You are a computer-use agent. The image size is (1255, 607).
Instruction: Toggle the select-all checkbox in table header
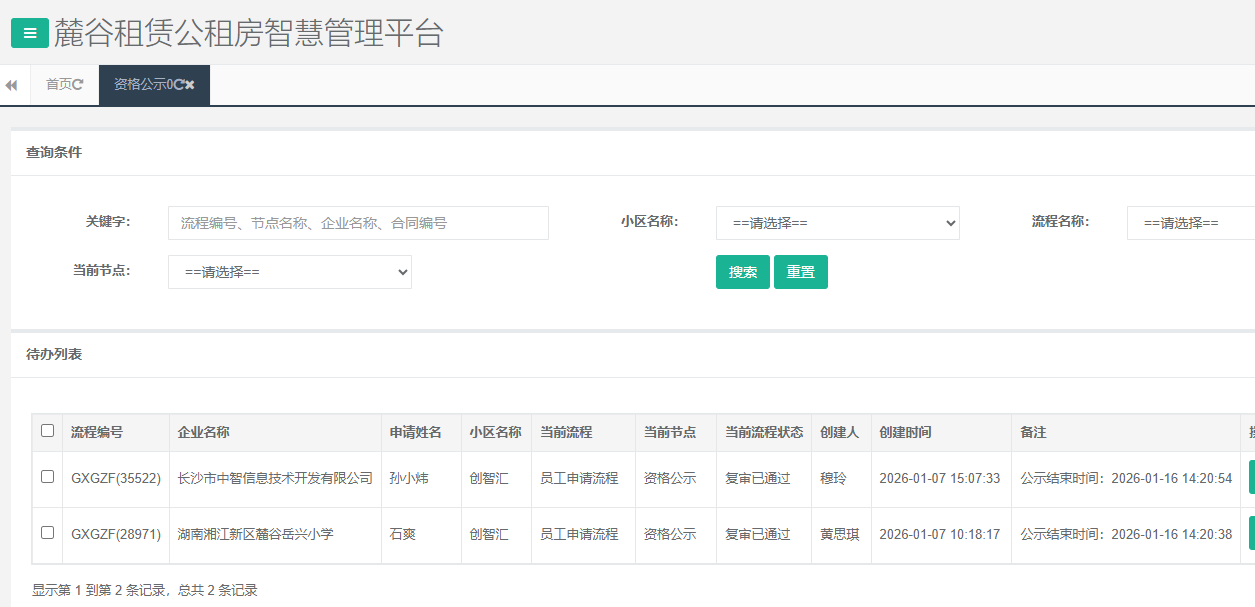click(47, 431)
